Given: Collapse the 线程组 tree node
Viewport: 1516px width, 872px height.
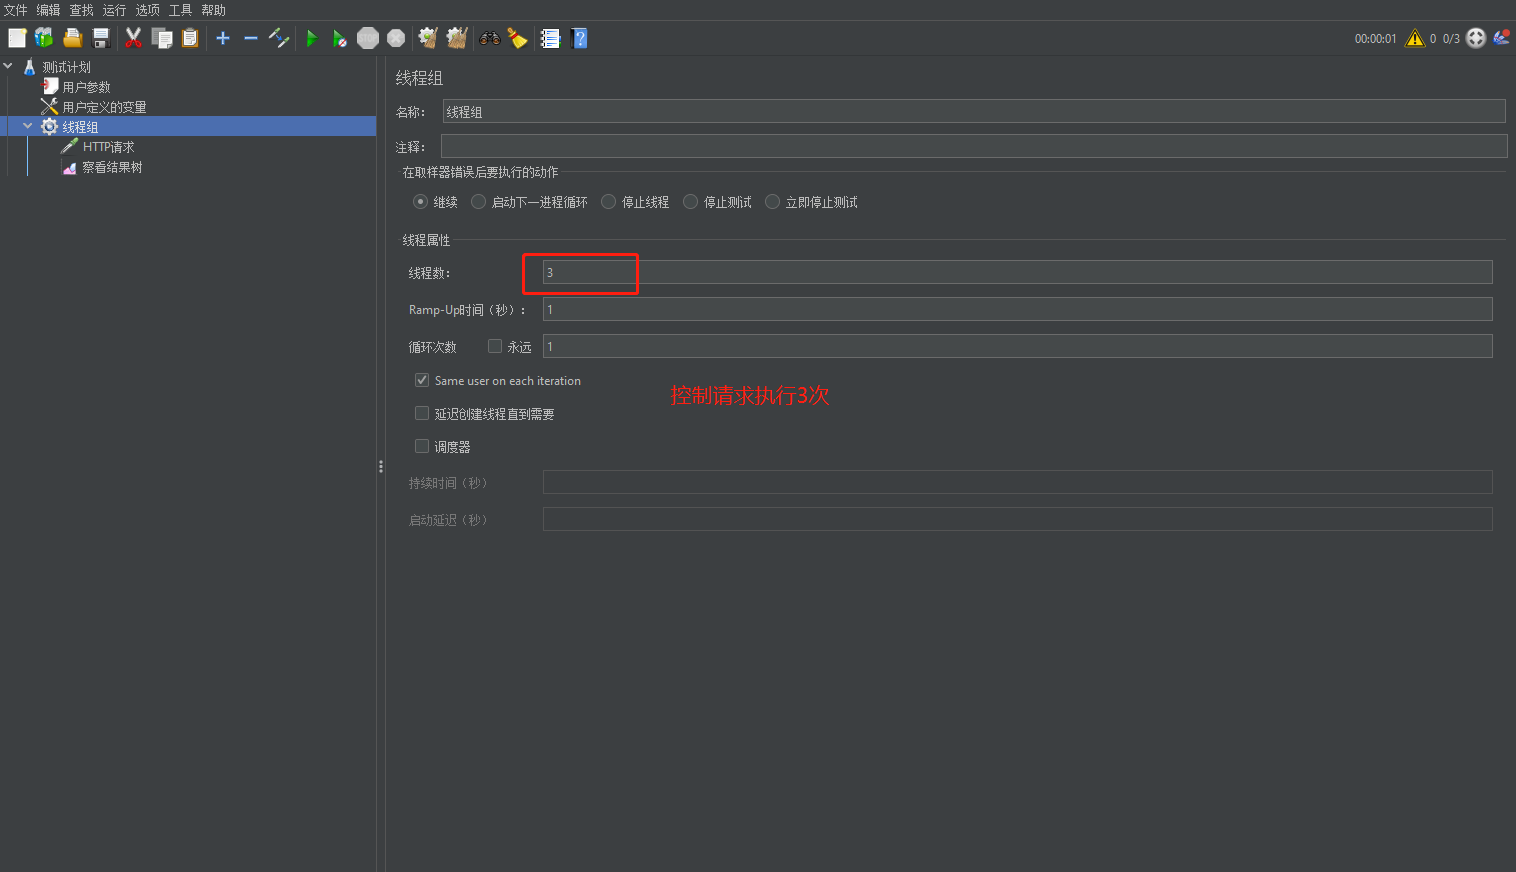Looking at the screenshot, I should (28, 127).
